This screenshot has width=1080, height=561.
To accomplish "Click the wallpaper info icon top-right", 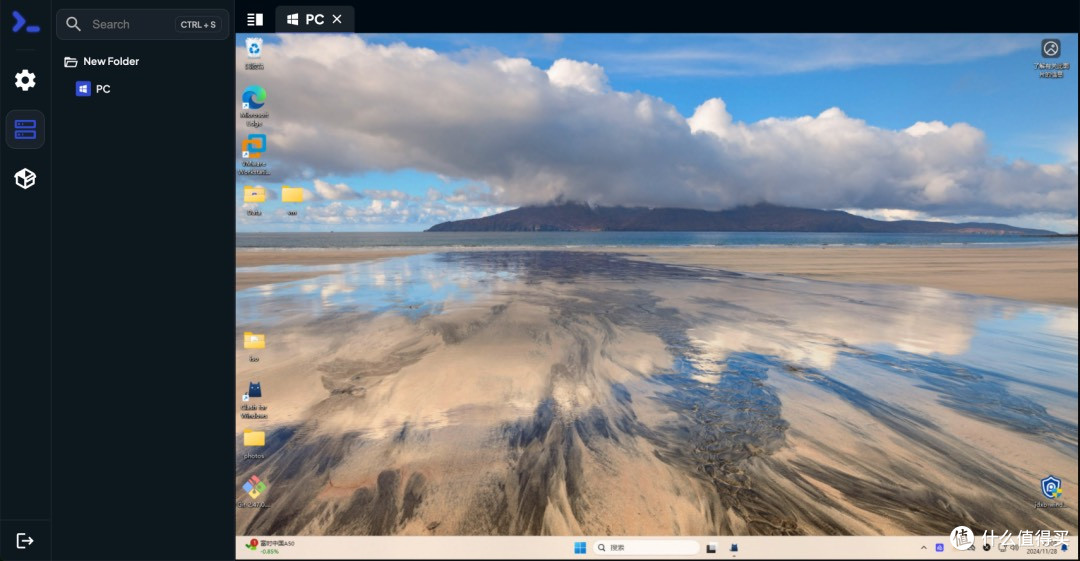I will click(x=1050, y=58).
